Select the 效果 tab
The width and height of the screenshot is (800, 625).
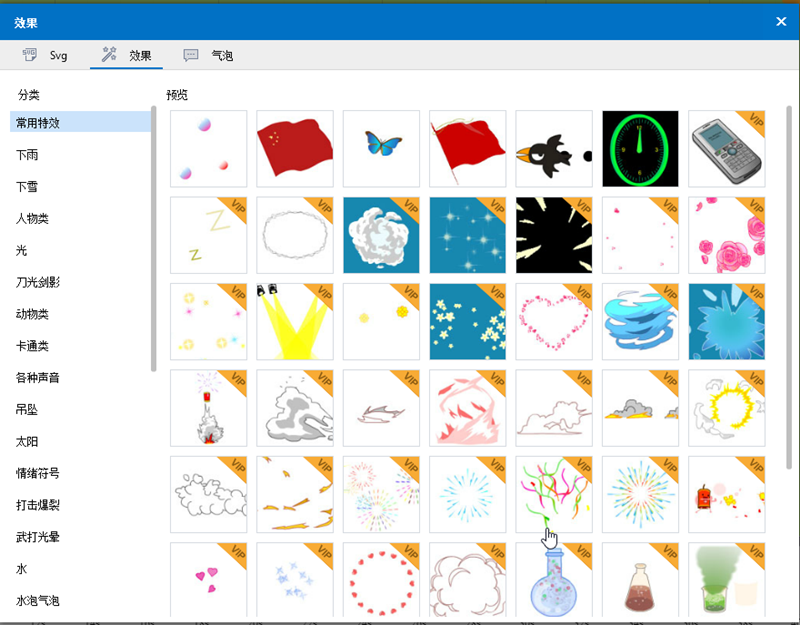[127, 55]
